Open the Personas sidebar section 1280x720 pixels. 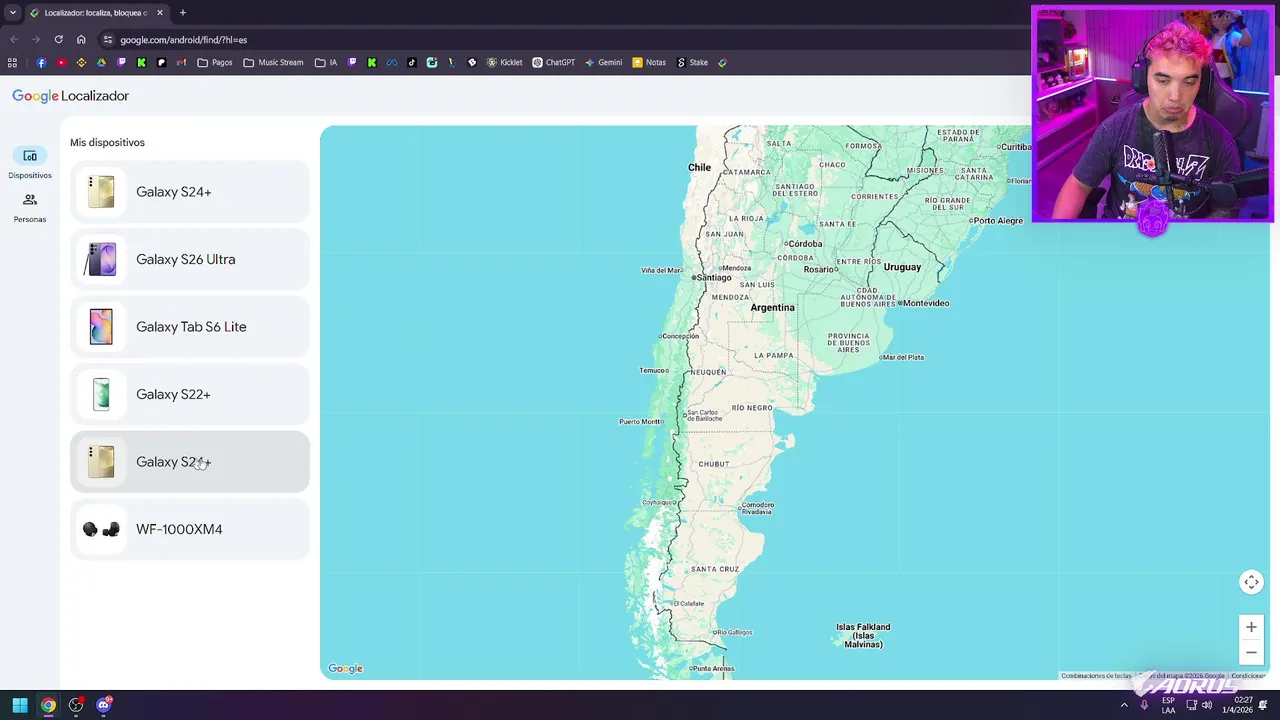pyautogui.click(x=30, y=208)
